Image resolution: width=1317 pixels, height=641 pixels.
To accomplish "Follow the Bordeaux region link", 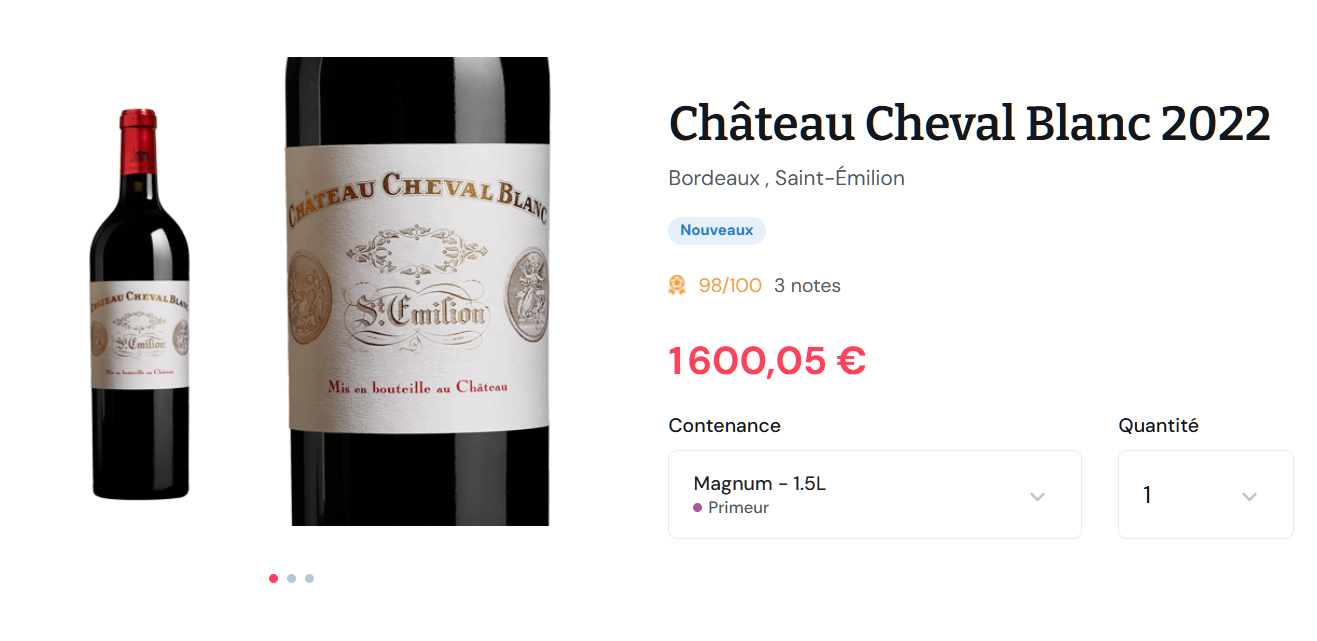I will [714, 178].
